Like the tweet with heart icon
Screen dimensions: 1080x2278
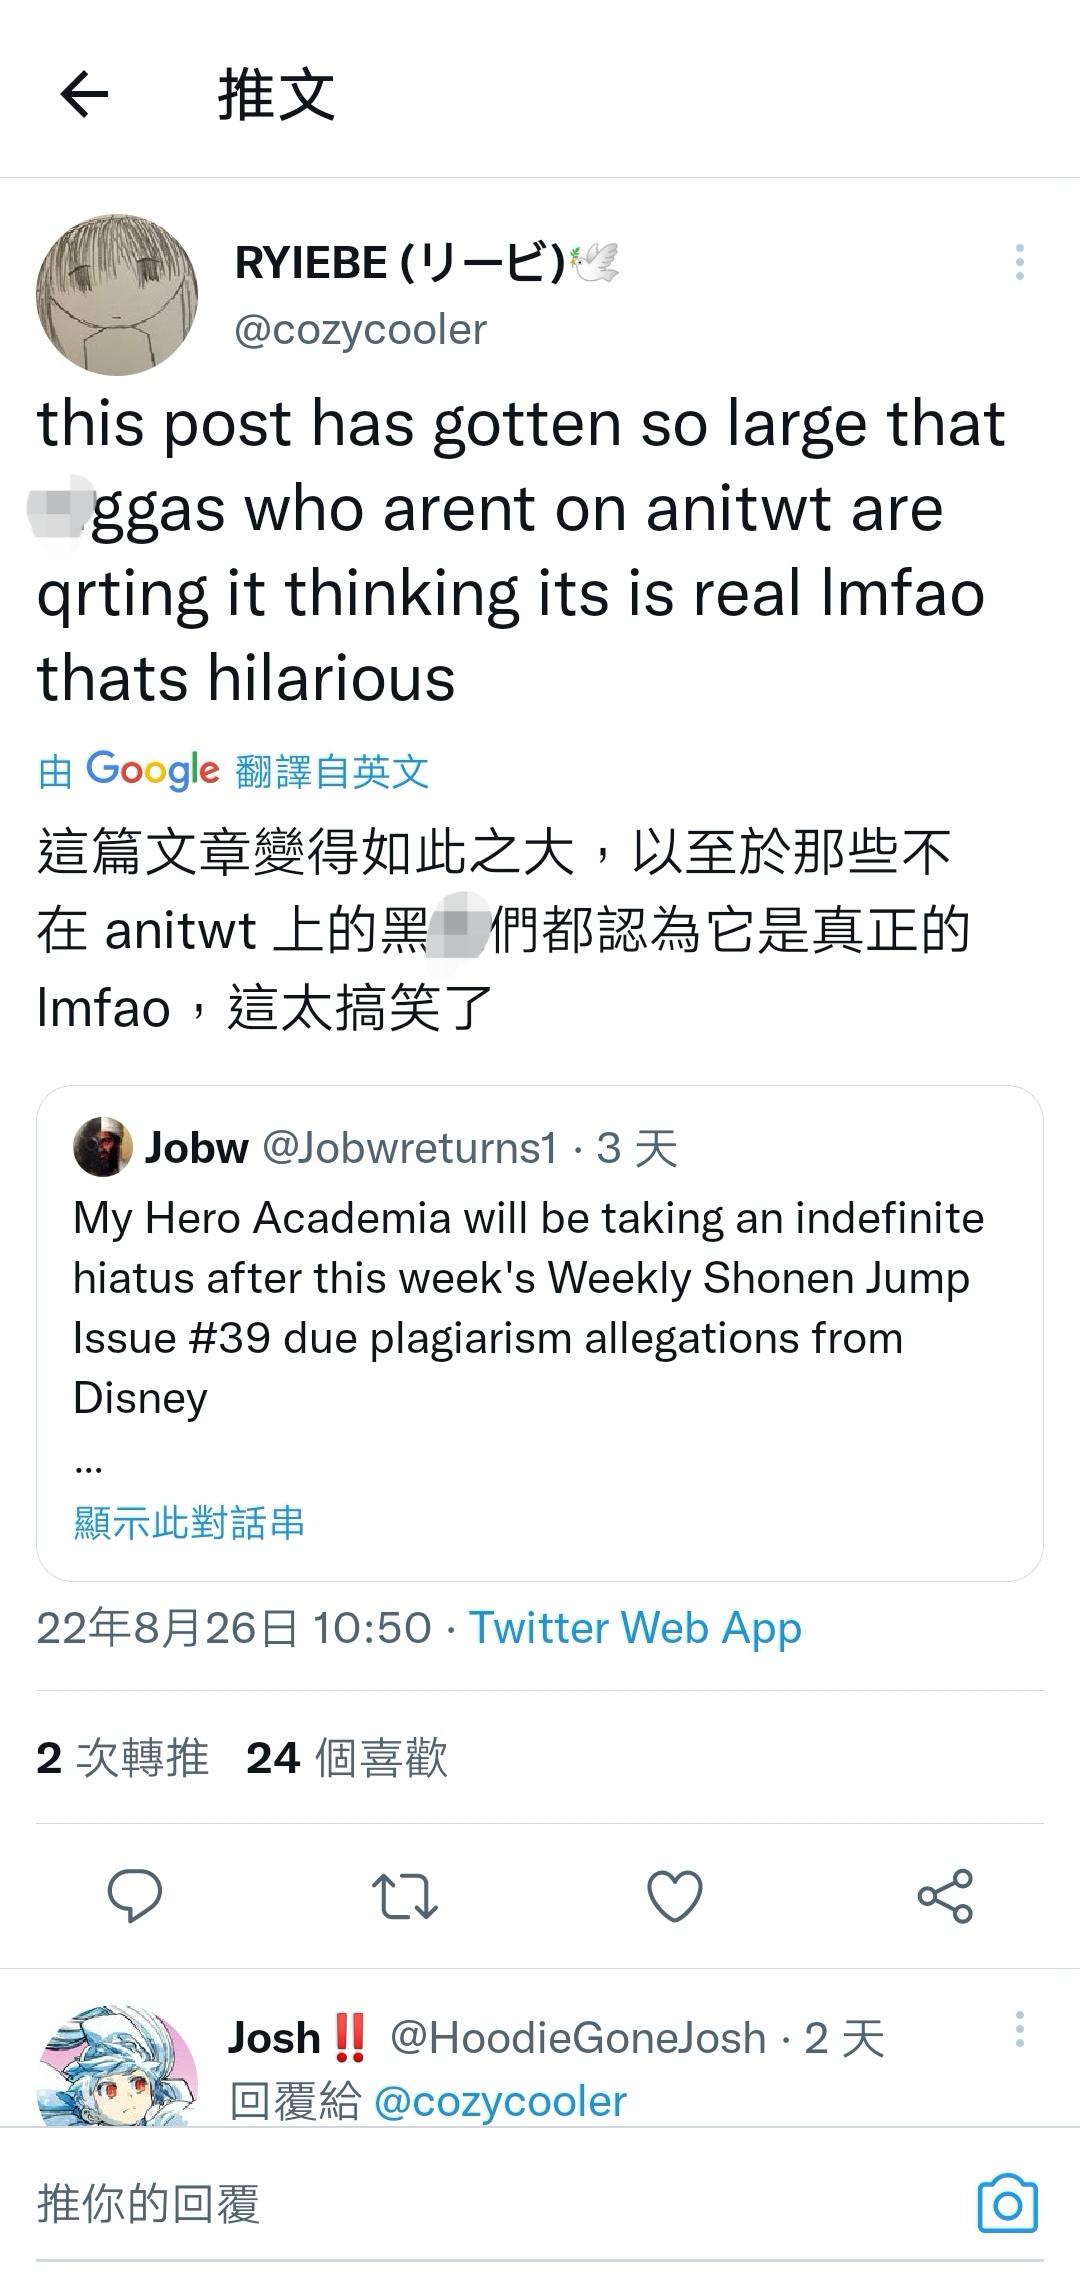click(x=675, y=1896)
